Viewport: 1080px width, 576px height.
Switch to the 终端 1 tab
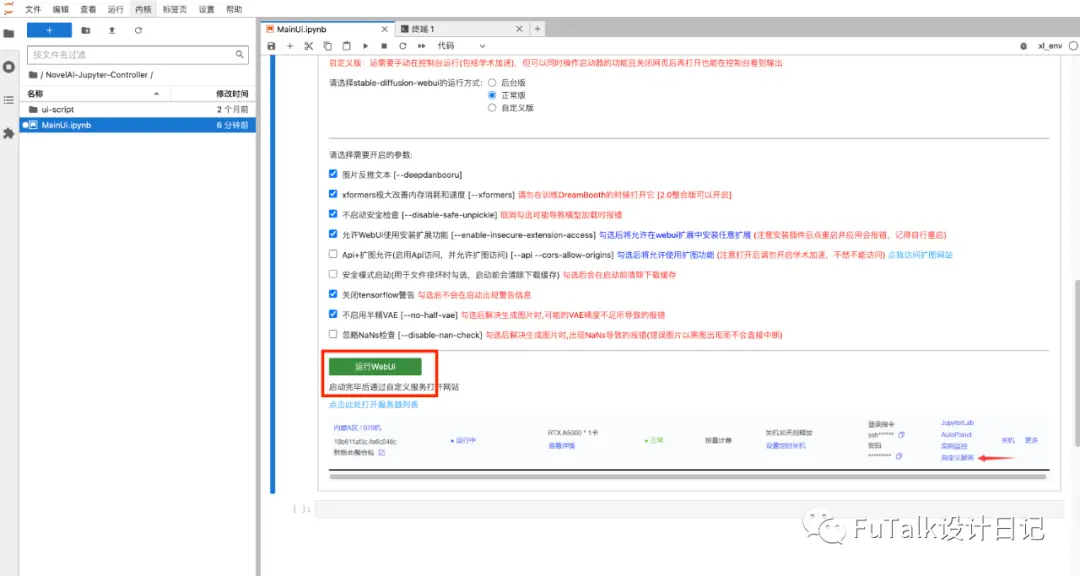(x=461, y=29)
